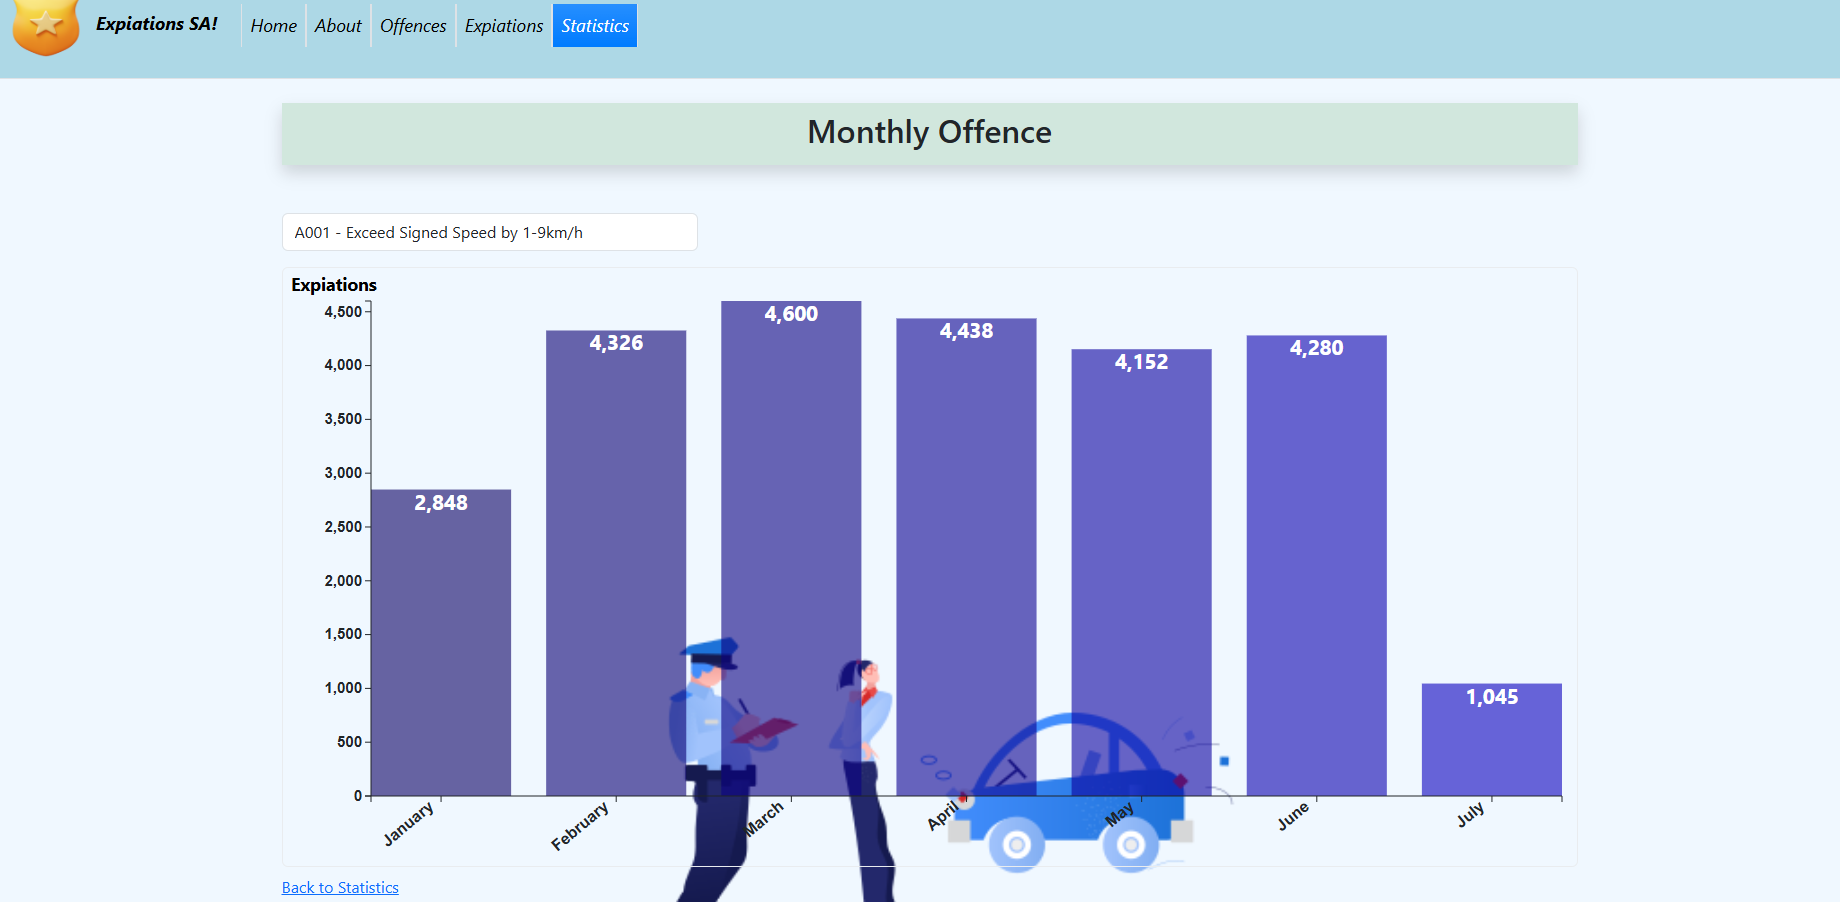
Task: Click the star badge logo icon
Action: [x=45, y=25]
